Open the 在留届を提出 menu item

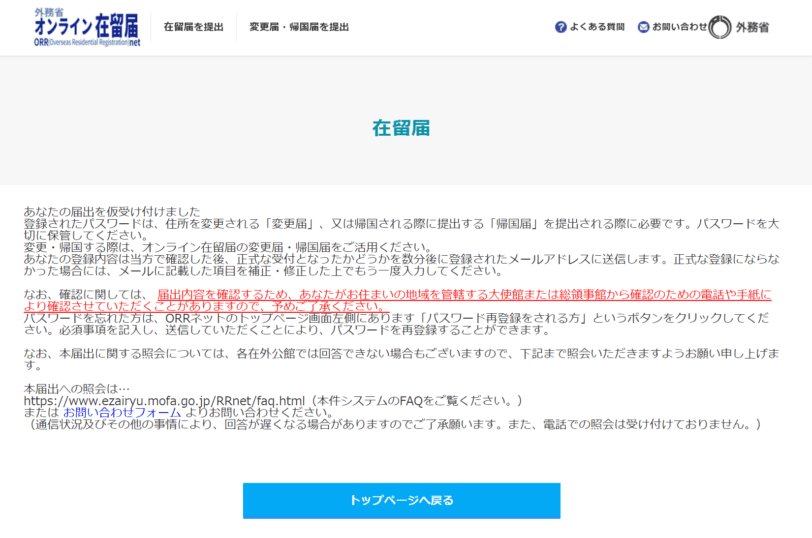coord(194,27)
